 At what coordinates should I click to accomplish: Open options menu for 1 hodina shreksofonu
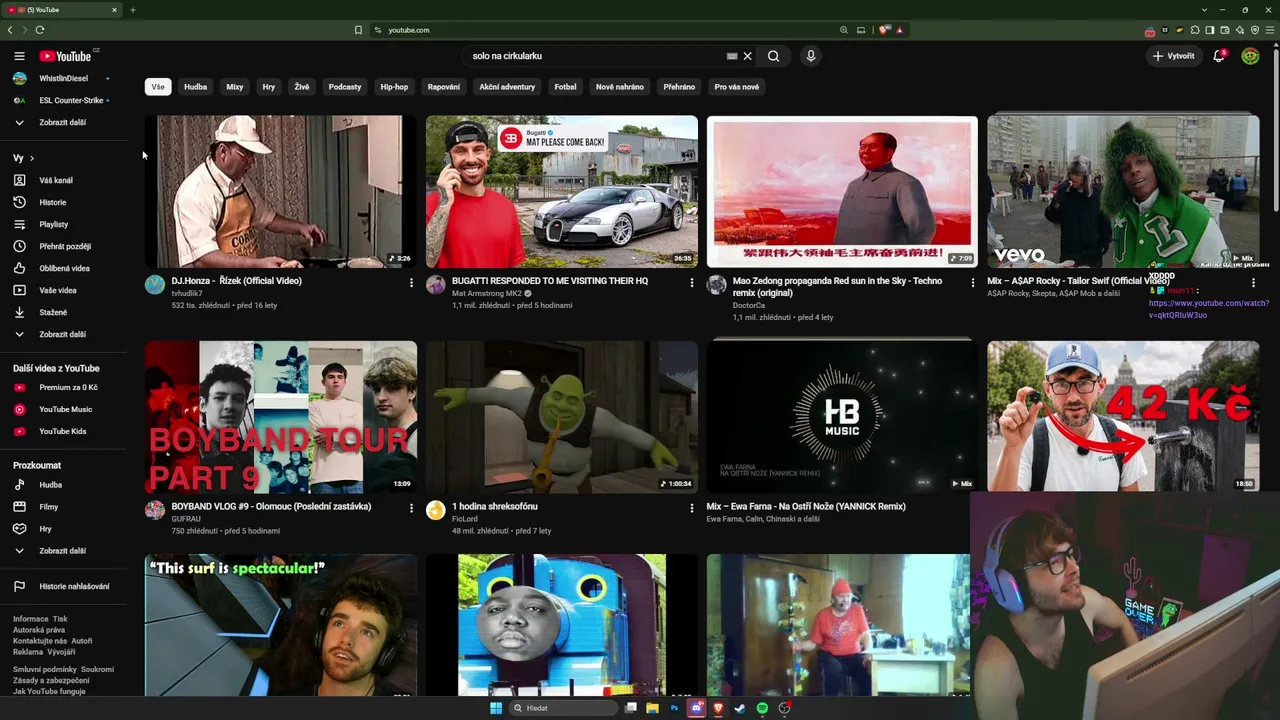pos(691,508)
